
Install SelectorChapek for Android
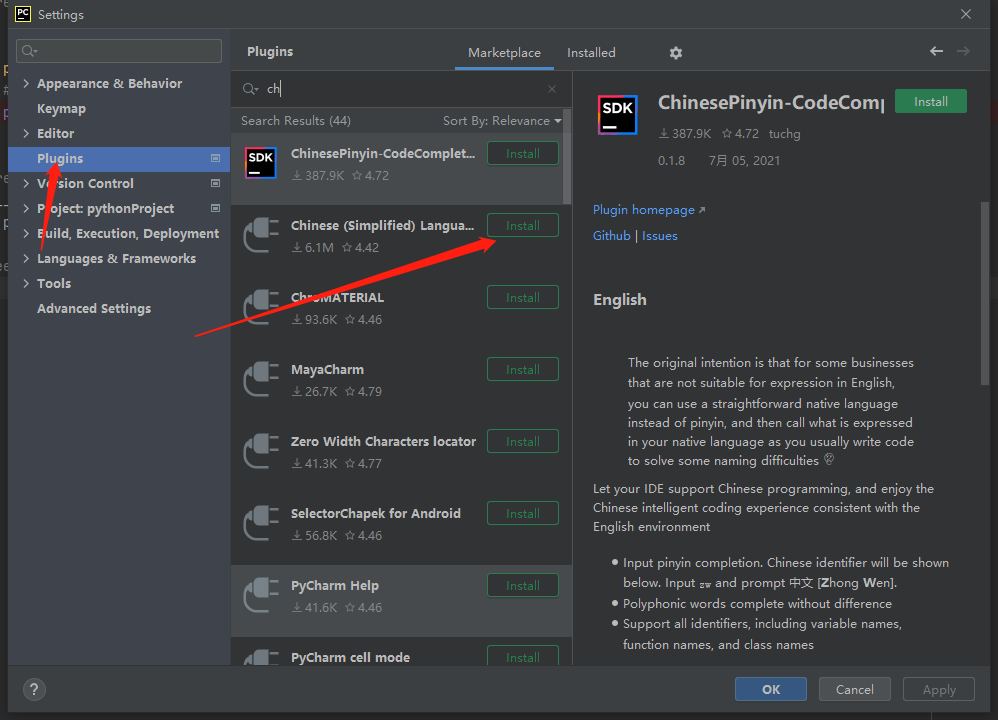click(523, 513)
